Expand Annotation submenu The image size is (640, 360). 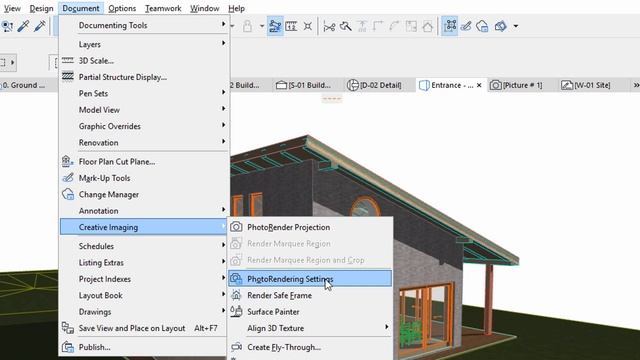click(x=144, y=211)
